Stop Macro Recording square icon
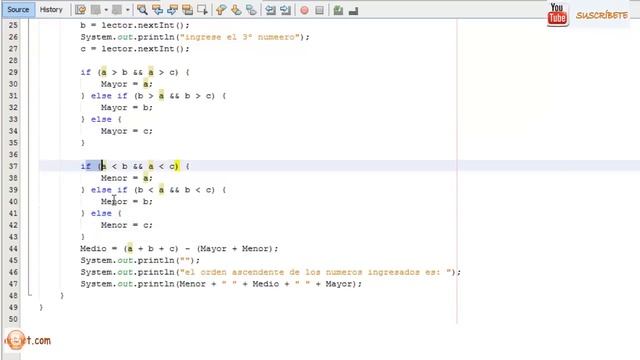The height and width of the screenshot is (360, 640). point(320,10)
